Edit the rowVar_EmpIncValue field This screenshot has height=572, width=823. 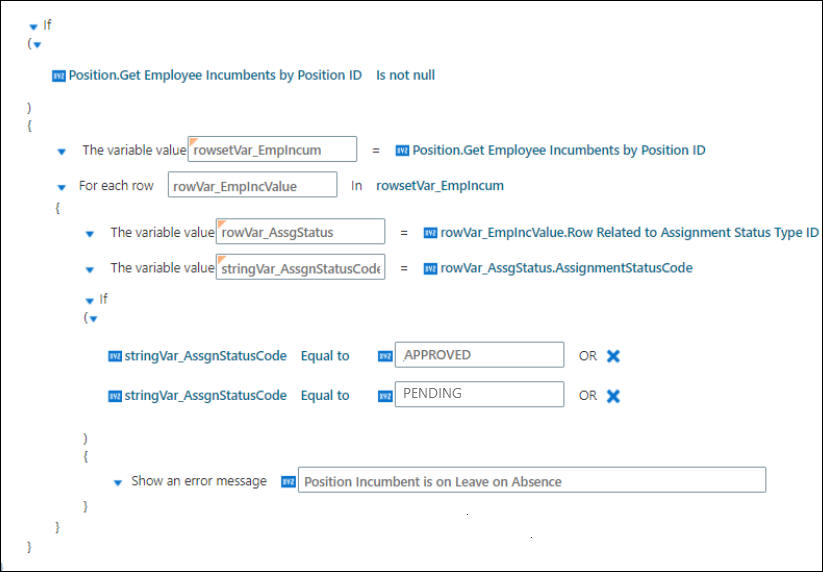coord(252,185)
